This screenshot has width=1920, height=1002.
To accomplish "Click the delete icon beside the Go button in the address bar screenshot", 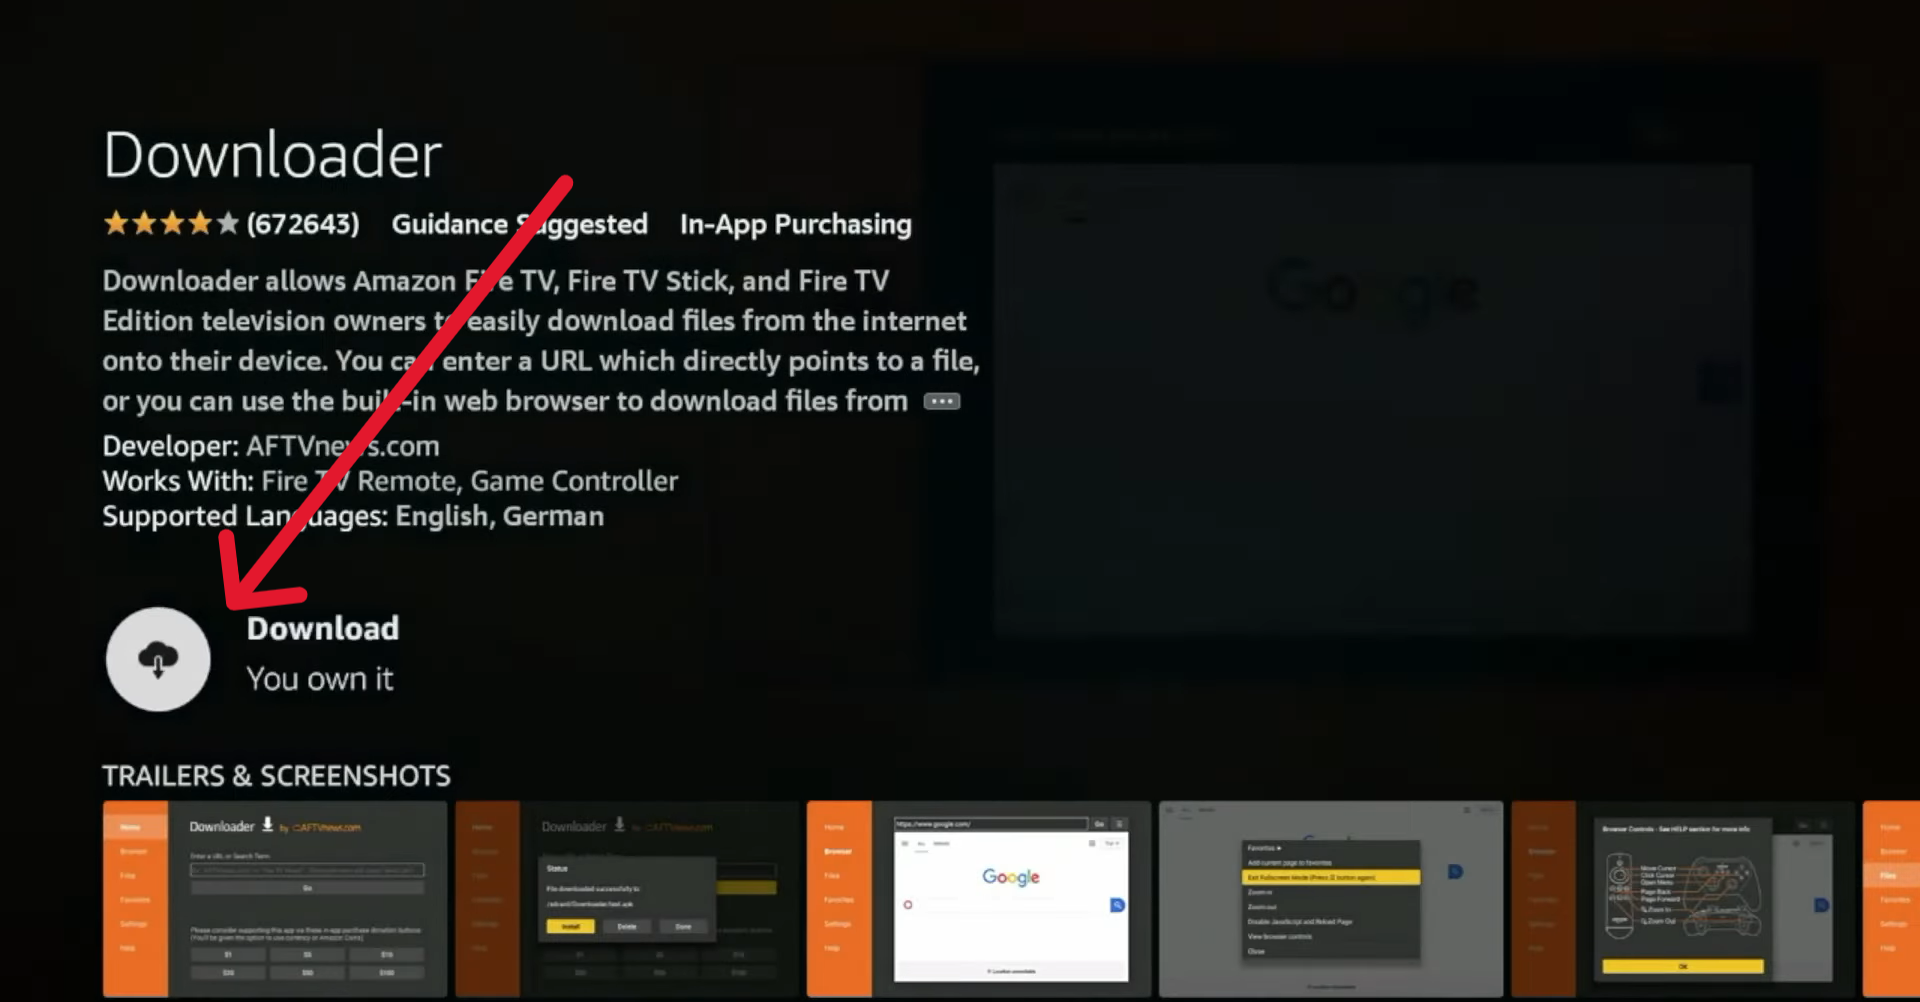I will pyautogui.click(x=1120, y=823).
